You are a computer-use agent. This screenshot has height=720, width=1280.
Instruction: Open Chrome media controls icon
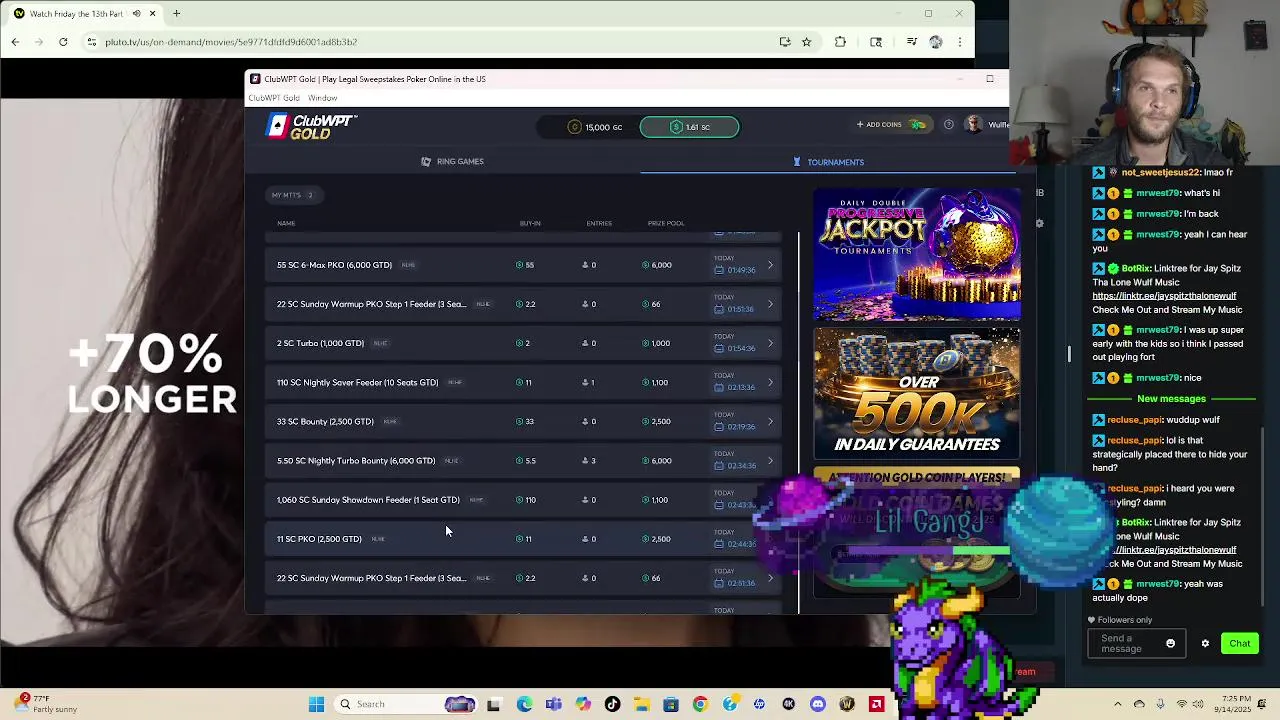[x=912, y=42]
